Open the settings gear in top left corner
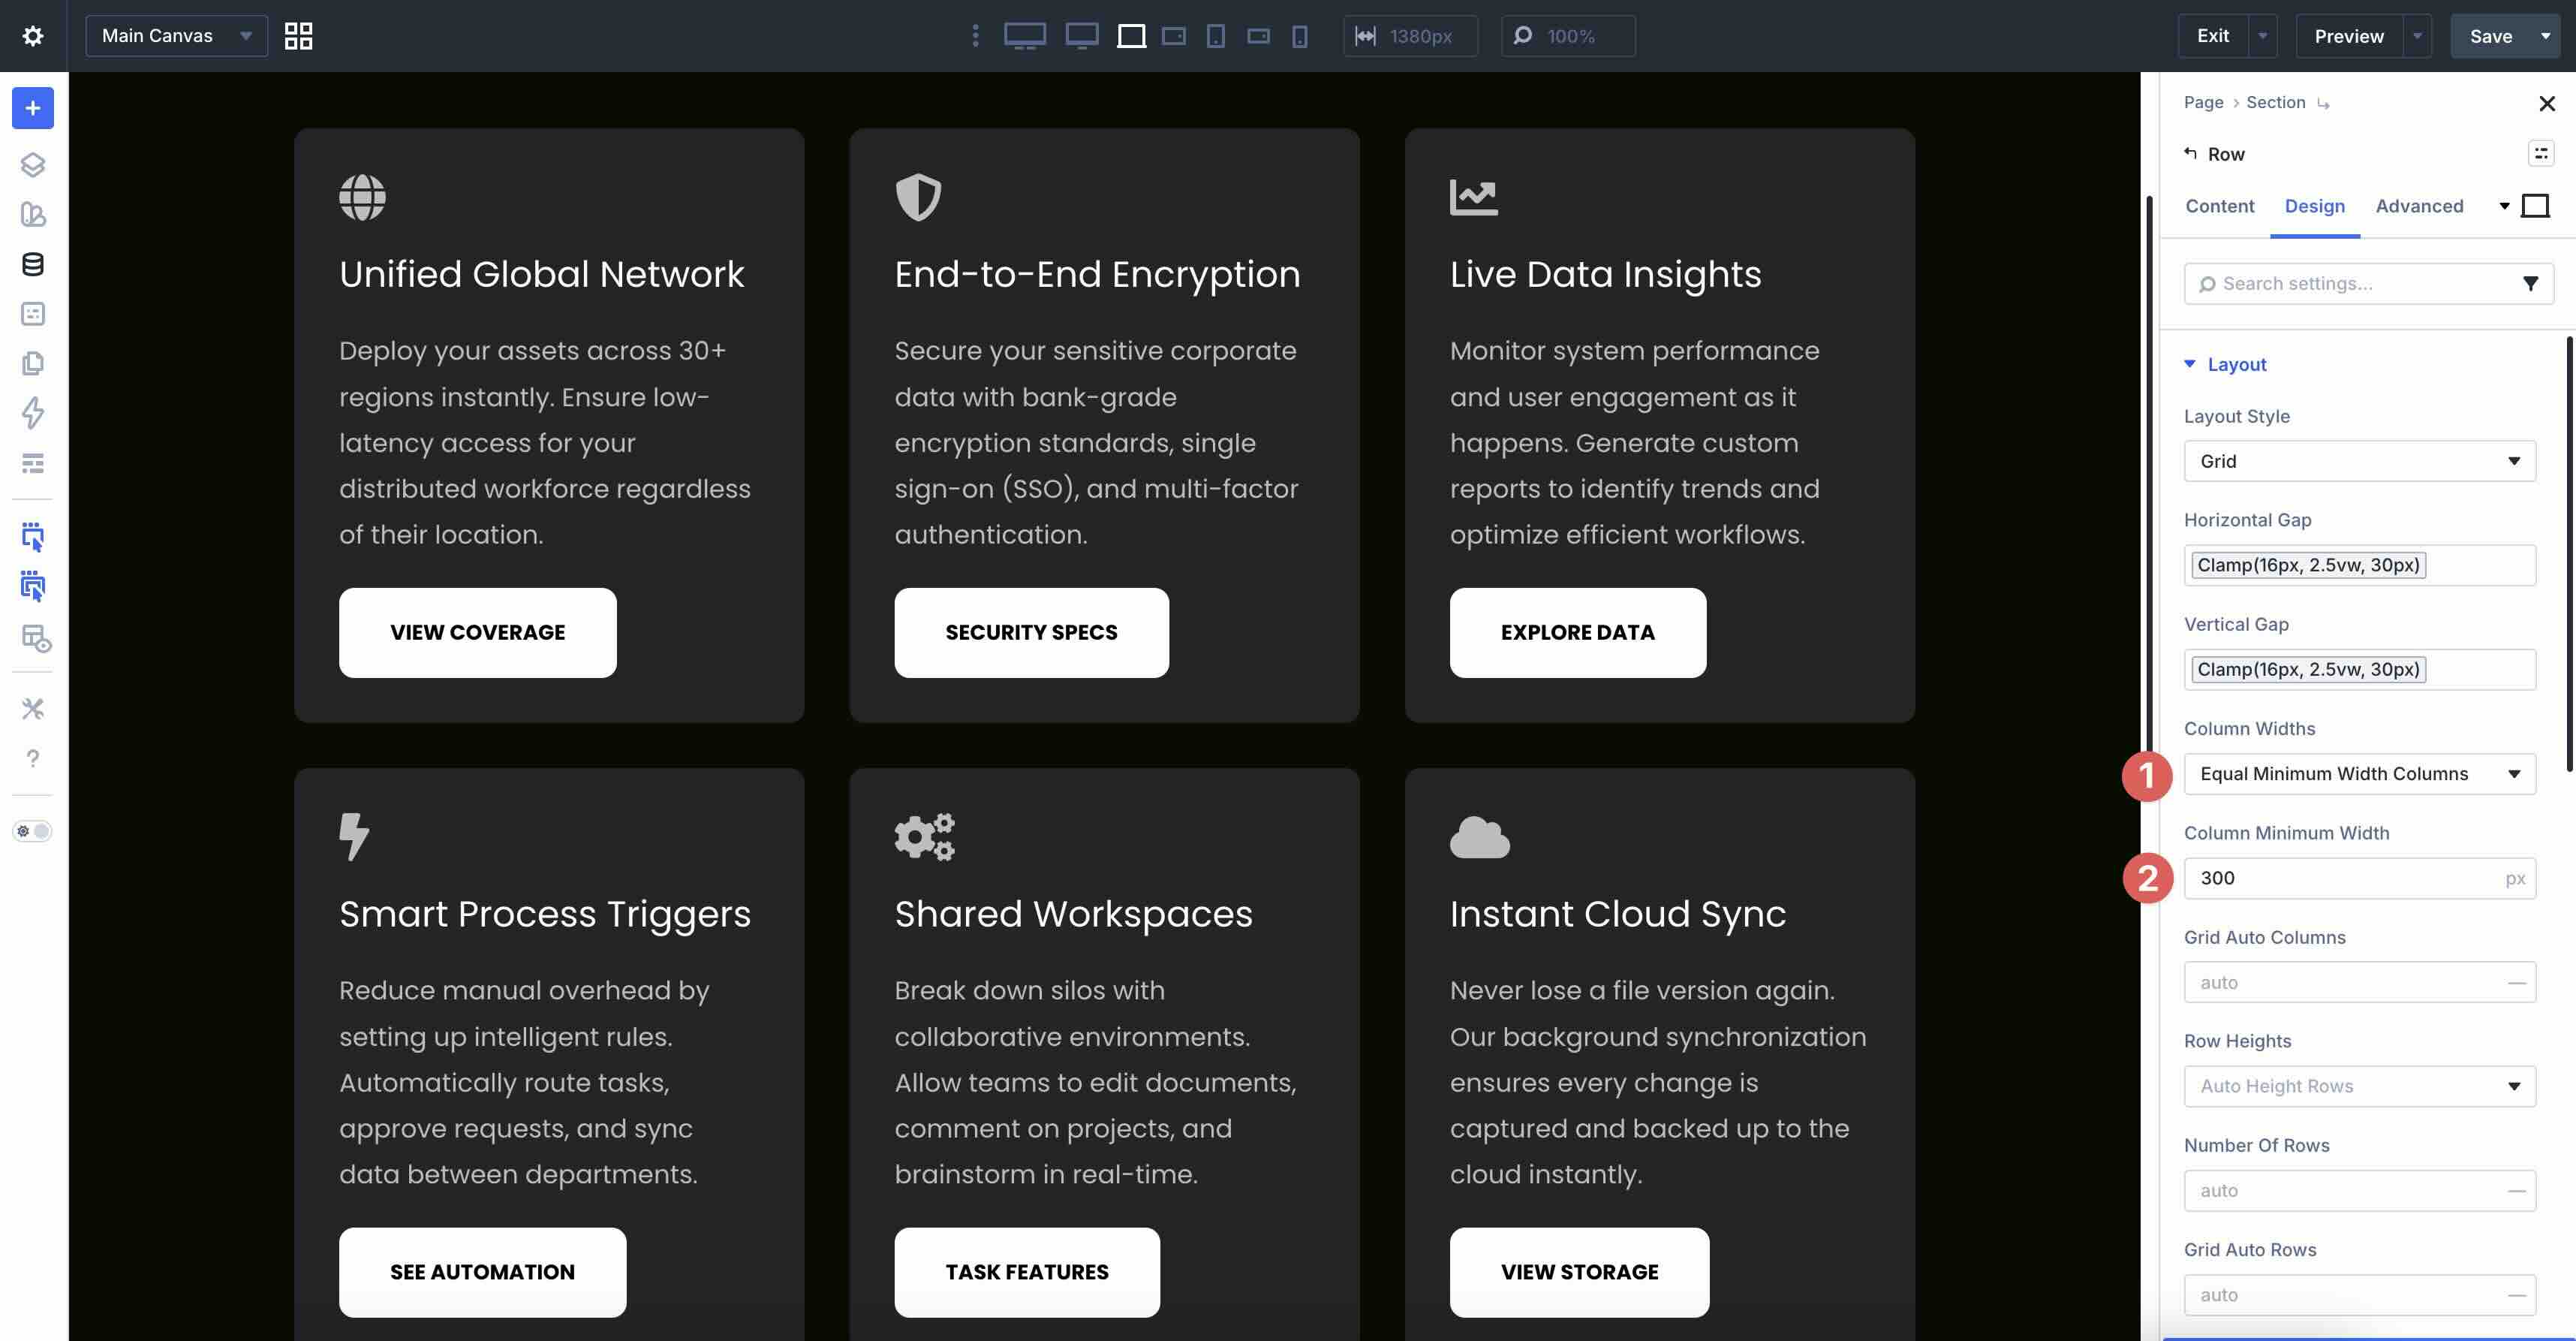Viewport: 2576px width, 1341px height. coord(33,35)
